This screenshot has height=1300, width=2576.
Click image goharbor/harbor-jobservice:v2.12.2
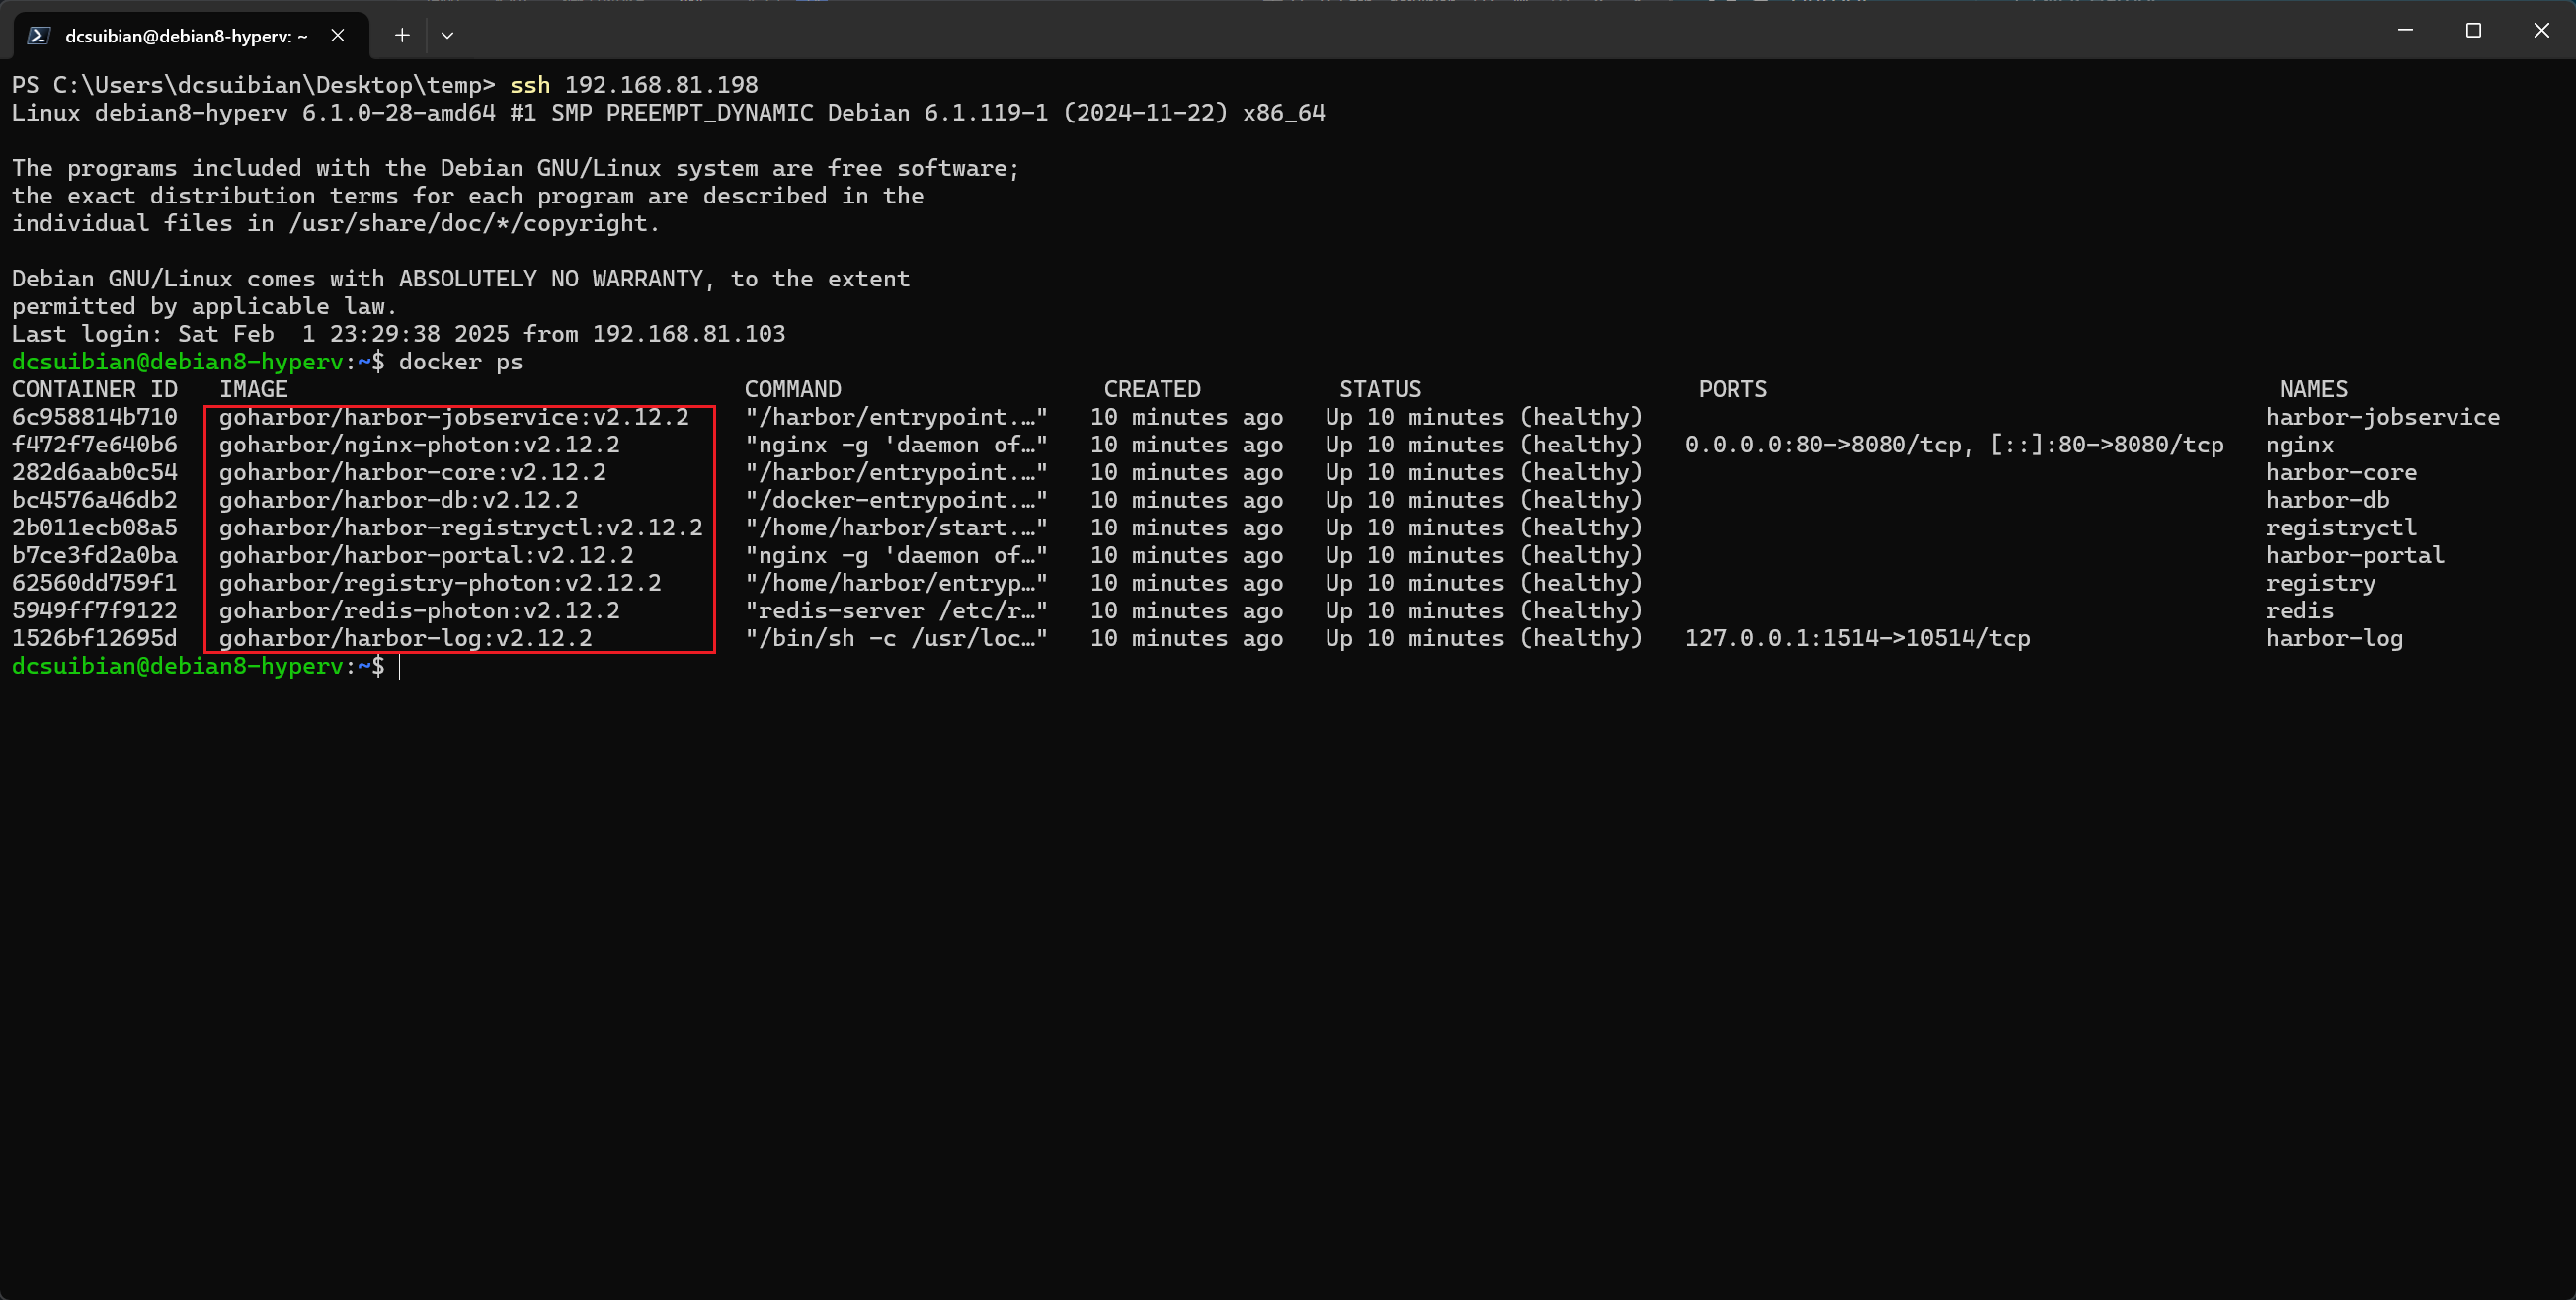click(454, 417)
